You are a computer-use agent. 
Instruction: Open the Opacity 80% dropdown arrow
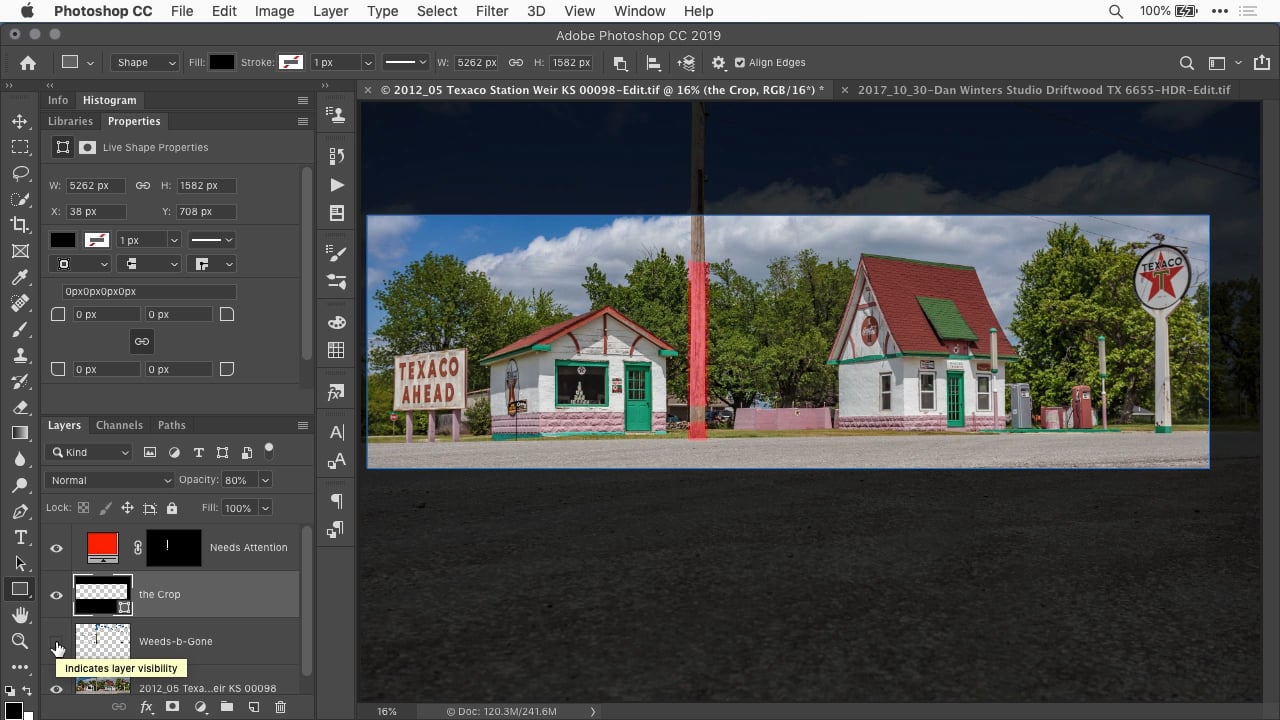(x=265, y=480)
